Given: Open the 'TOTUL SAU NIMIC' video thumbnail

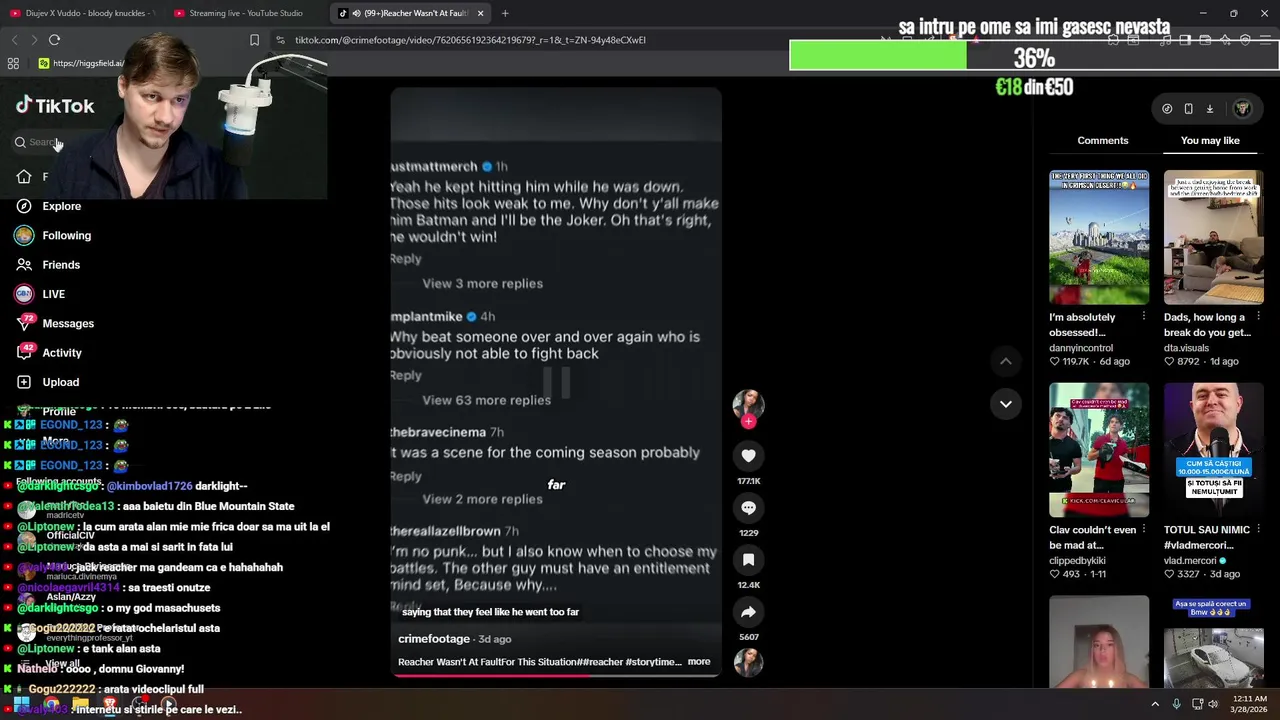Looking at the screenshot, I should [x=1213, y=450].
